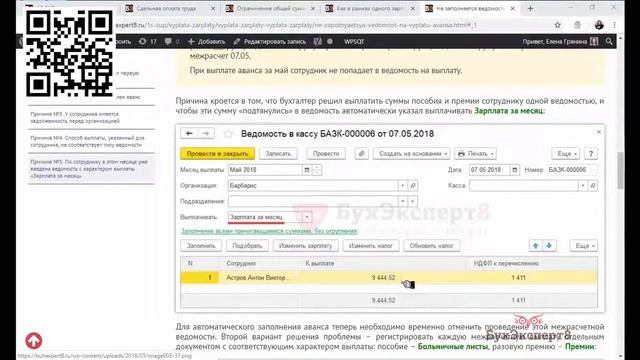Click the Изменить зарплату button
The width and height of the screenshot is (640, 360).
point(305,246)
